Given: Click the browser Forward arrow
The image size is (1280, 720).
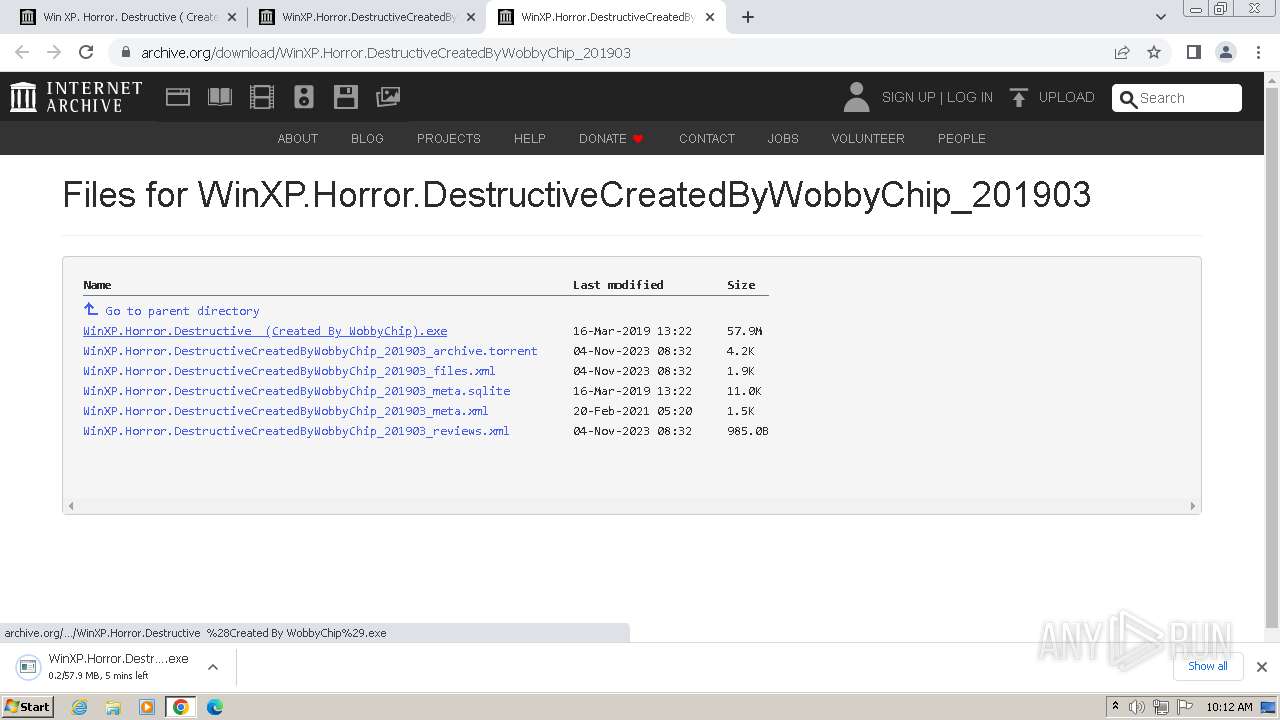Looking at the screenshot, I should pyautogui.click(x=54, y=52).
